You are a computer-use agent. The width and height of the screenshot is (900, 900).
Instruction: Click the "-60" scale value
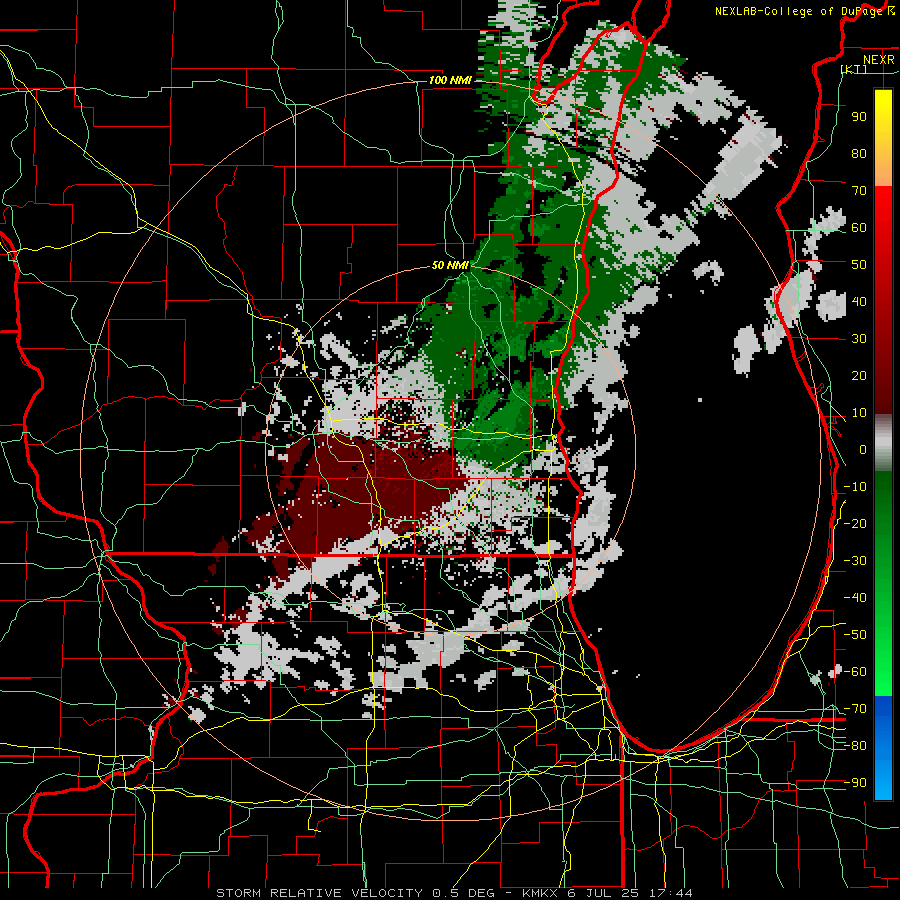click(855, 672)
